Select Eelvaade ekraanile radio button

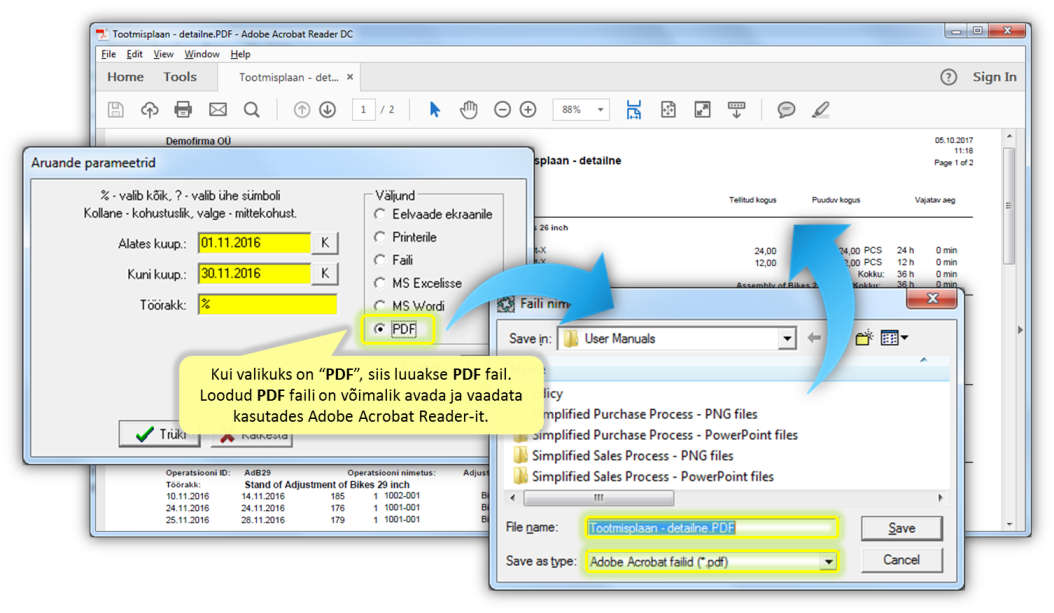pyautogui.click(x=380, y=214)
